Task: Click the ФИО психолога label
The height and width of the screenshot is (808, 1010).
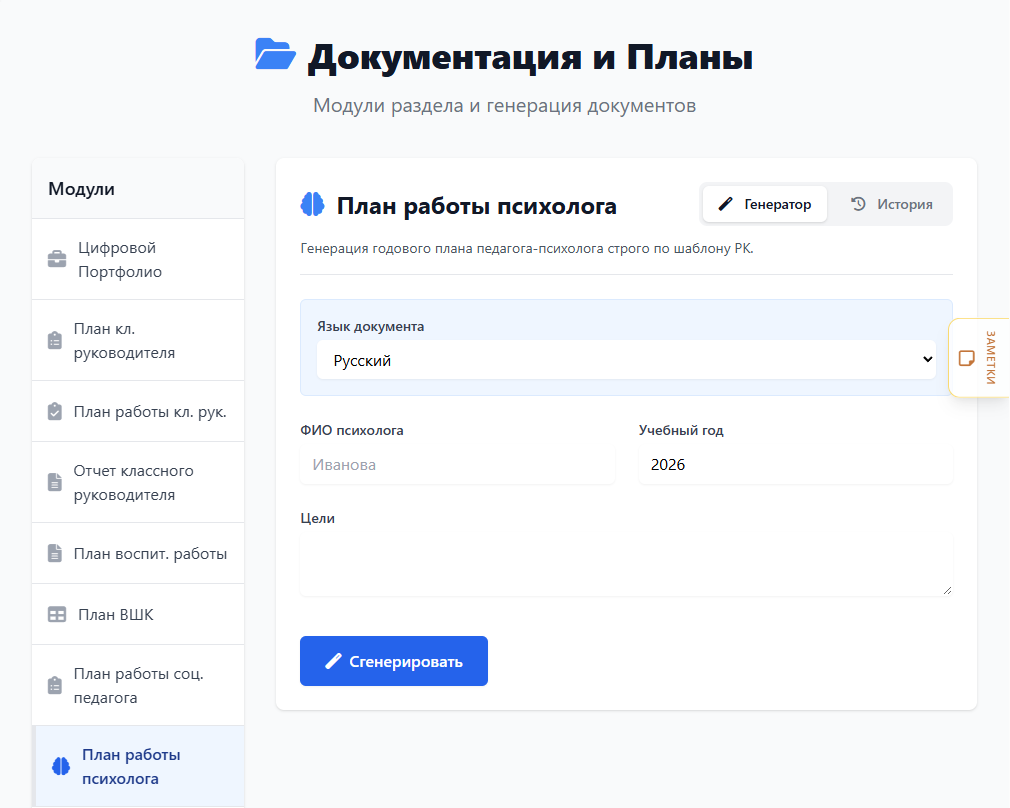Action: point(352,430)
